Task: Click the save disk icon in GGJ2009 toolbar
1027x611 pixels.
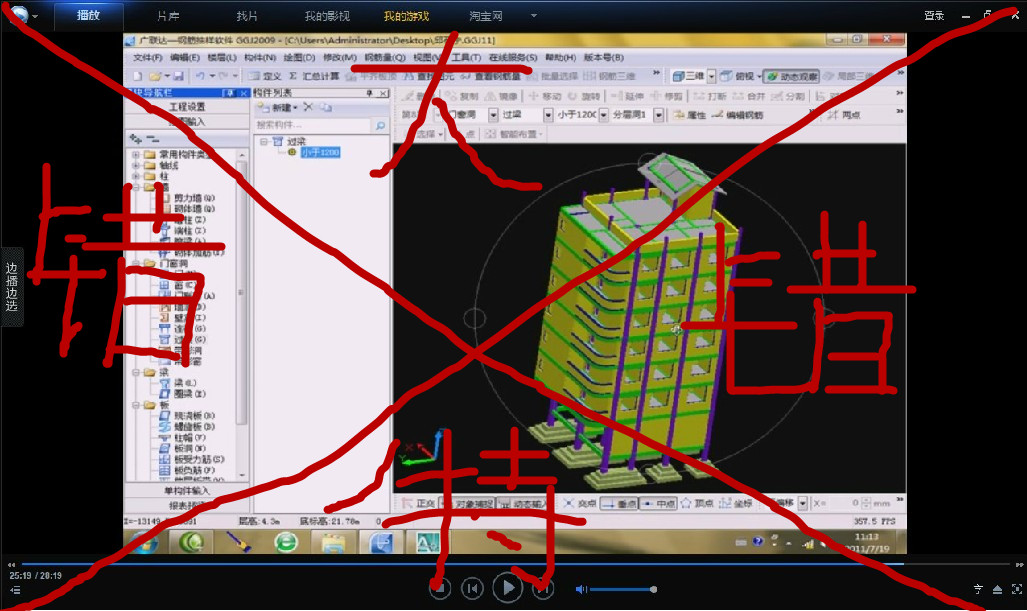Action: tap(177, 76)
